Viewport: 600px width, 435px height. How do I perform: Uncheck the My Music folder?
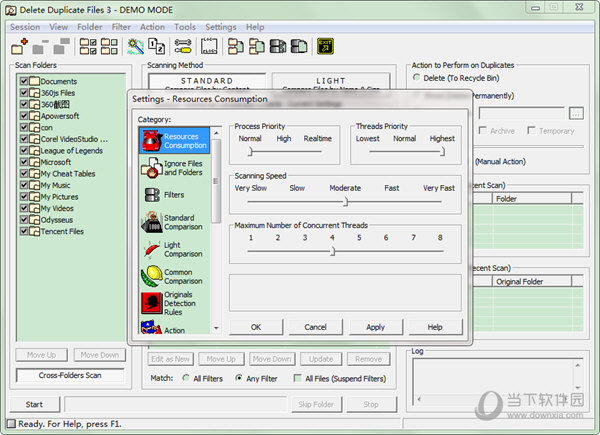pyautogui.click(x=24, y=185)
